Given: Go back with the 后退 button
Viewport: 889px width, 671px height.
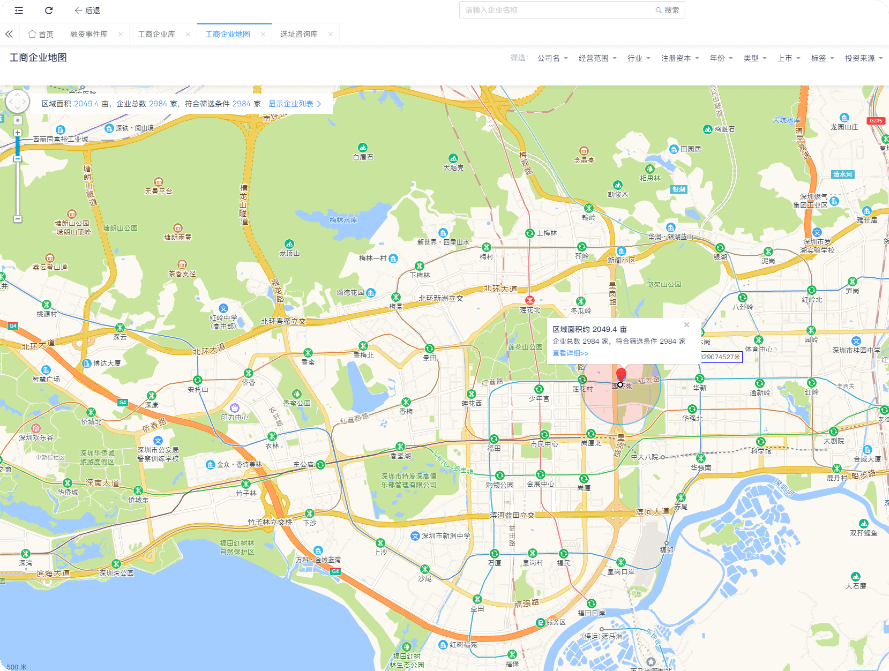Looking at the screenshot, I should [x=87, y=10].
